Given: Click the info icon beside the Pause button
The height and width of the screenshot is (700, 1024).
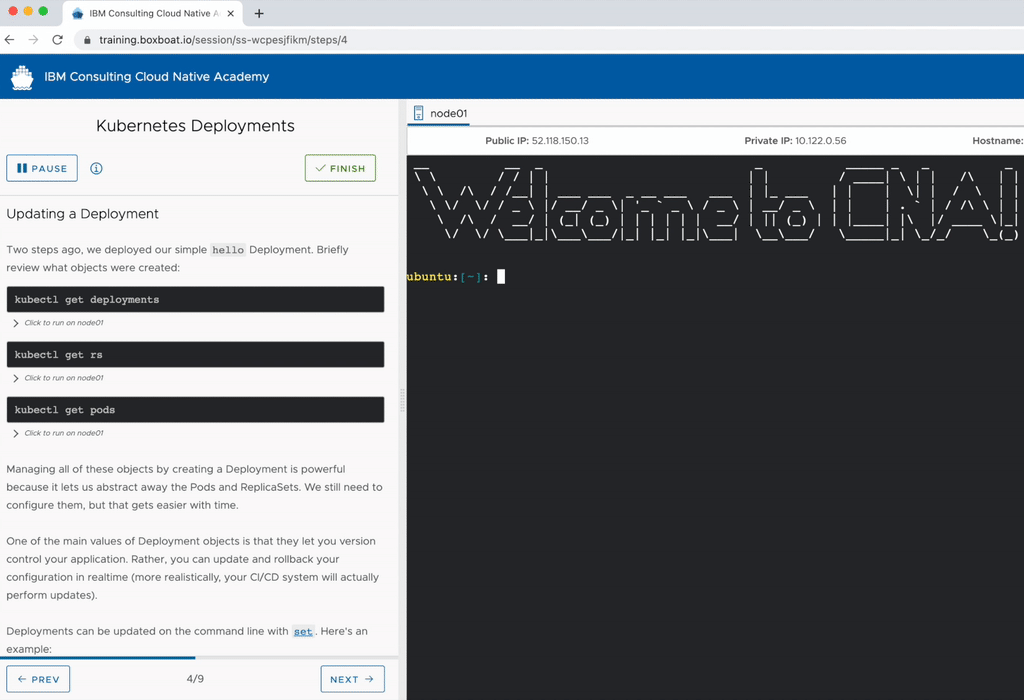Looking at the screenshot, I should click(96, 168).
